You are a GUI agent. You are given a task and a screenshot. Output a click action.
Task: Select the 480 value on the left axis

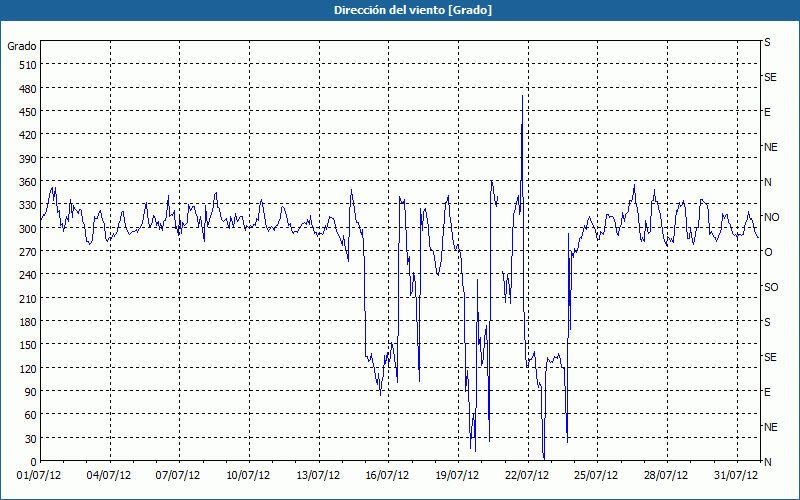(28, 88)
